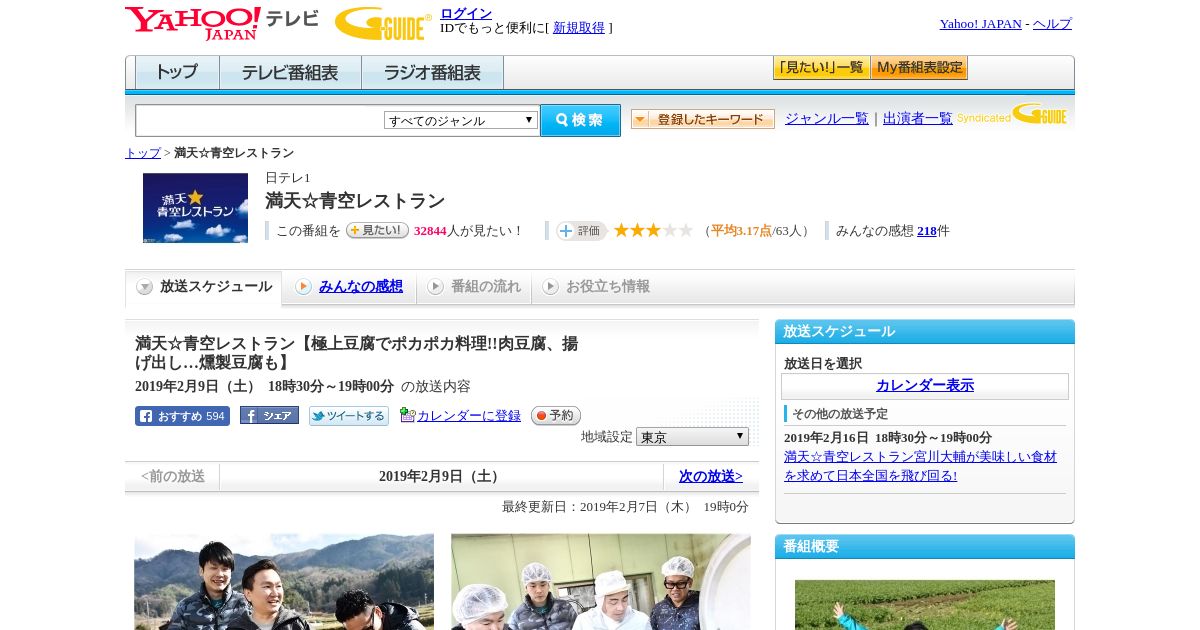This screenshot has height=630, width=1200.
Task: Select the 番組の流れ tab
Action: (474, 287)
